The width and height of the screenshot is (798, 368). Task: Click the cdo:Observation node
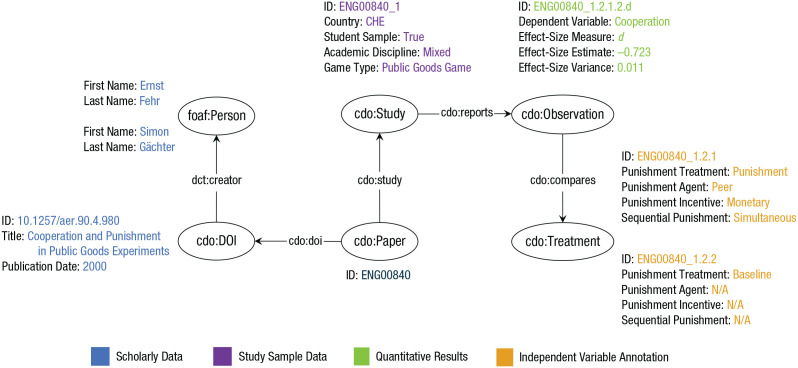(x=562, y=114)
